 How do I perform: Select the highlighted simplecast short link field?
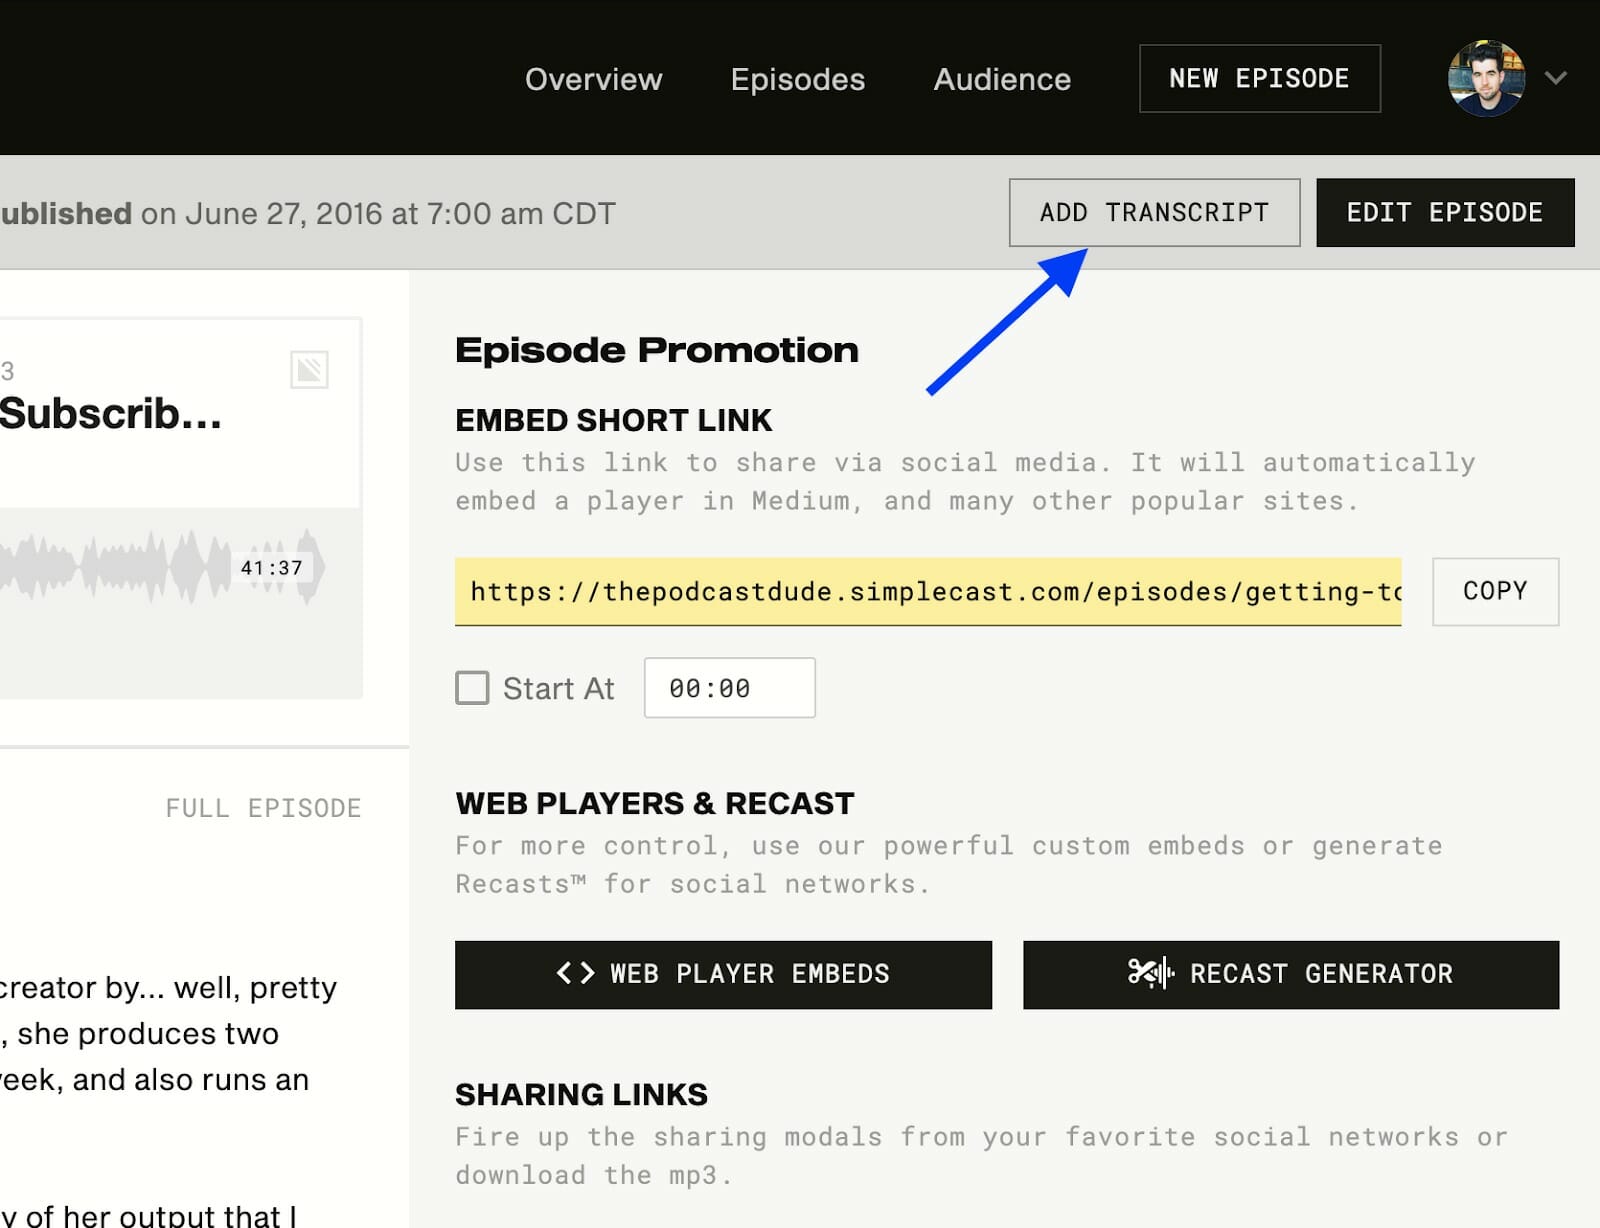click(x=927, y=591)
